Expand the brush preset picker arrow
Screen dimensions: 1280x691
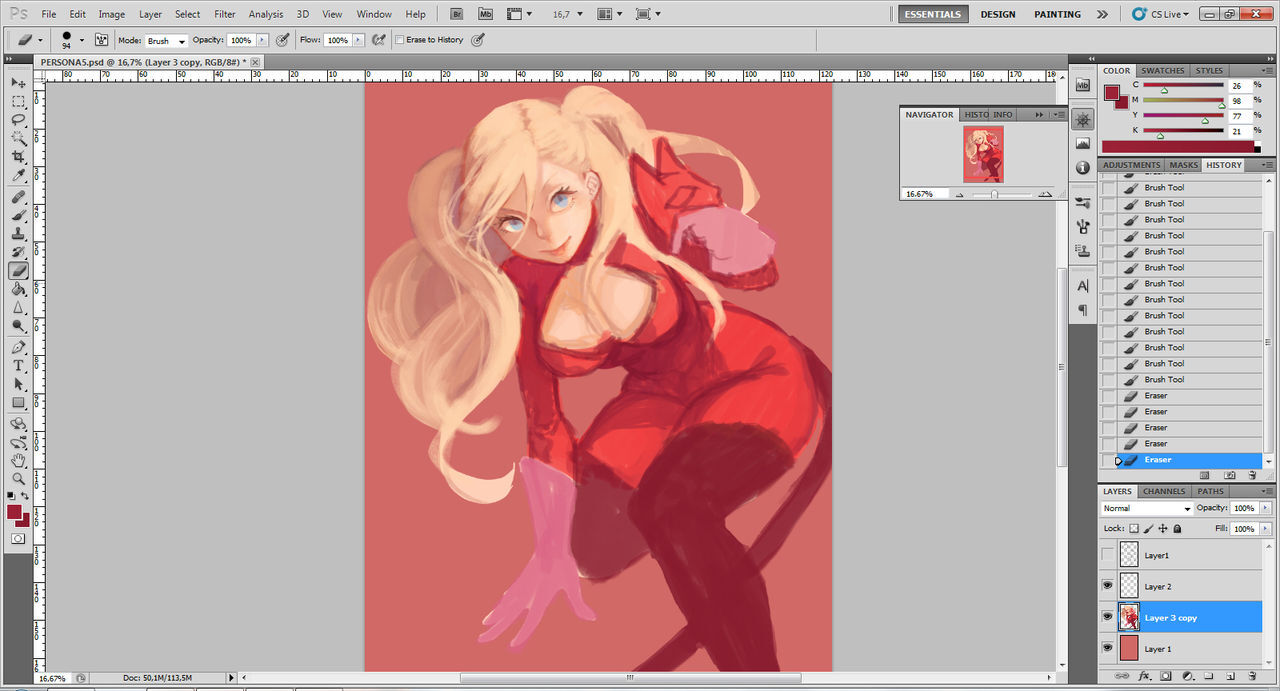pyautogui.click(x=81, y=41)
